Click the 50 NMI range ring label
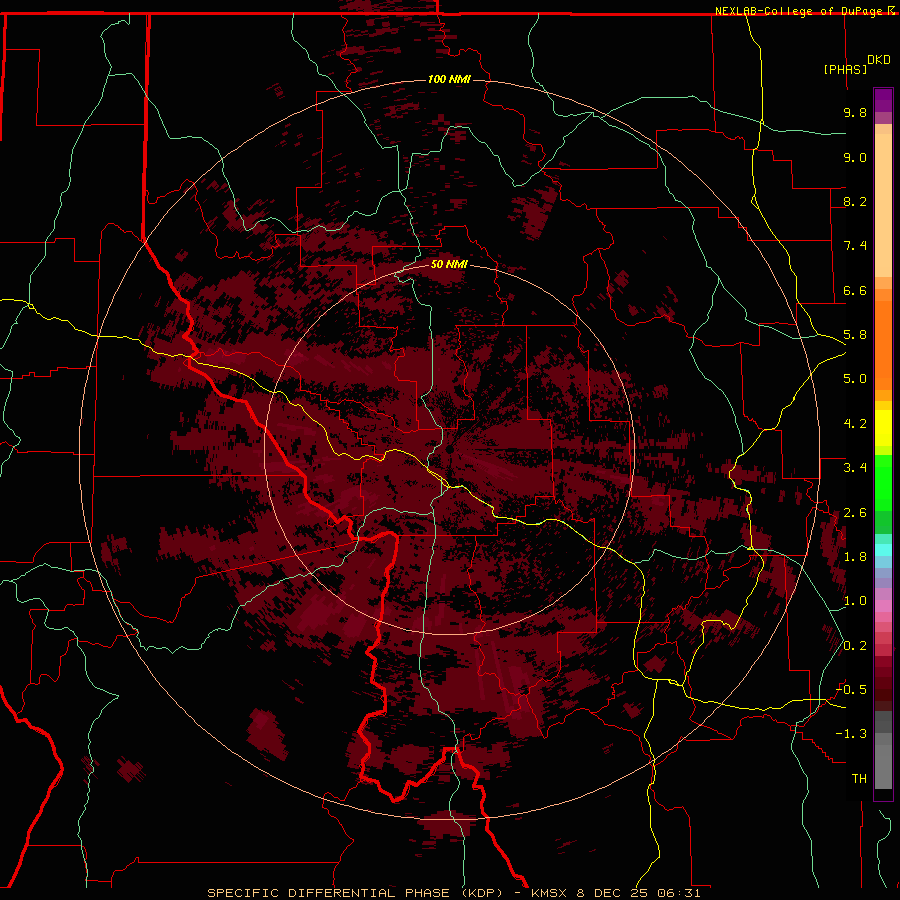Viewport: 900px width, 900px height. pos(449,264)
